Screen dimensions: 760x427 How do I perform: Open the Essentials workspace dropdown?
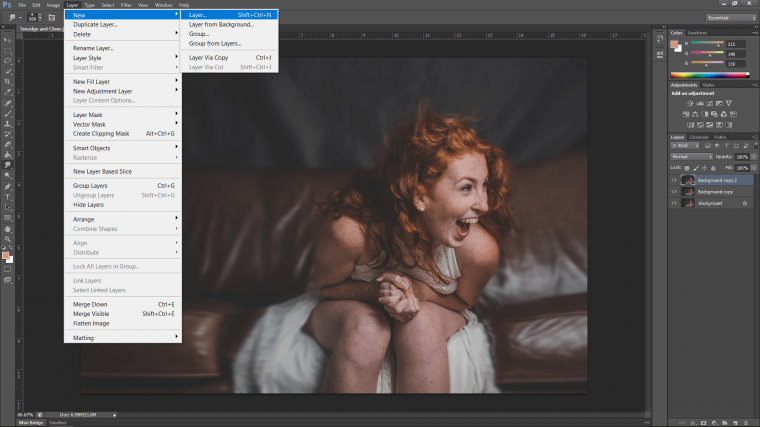(x=731, y=18)
